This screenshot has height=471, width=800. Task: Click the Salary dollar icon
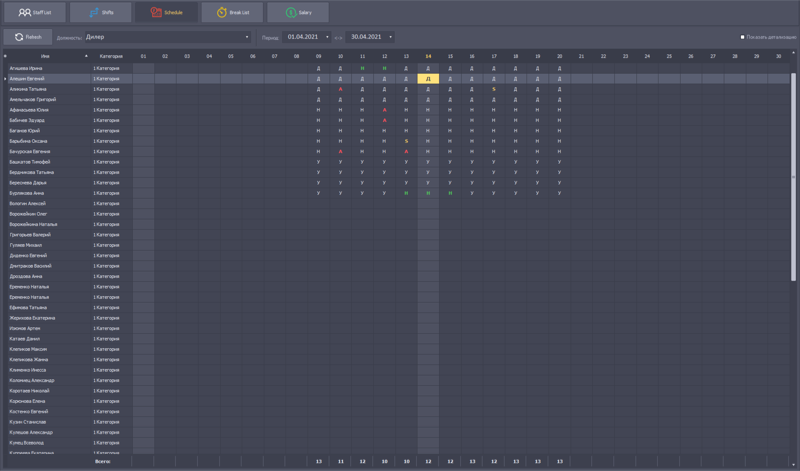coord(290,13)
